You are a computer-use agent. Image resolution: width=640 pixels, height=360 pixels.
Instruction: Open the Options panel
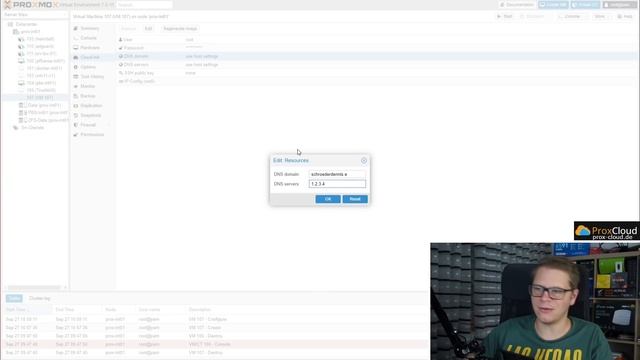88,67
